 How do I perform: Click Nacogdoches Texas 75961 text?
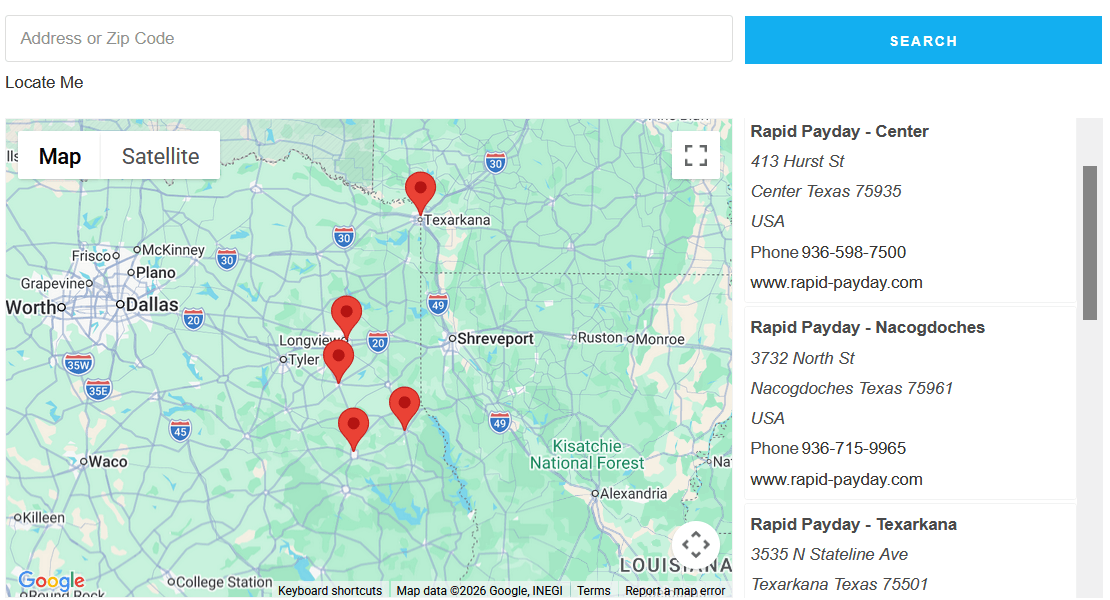tap(852, 388)
